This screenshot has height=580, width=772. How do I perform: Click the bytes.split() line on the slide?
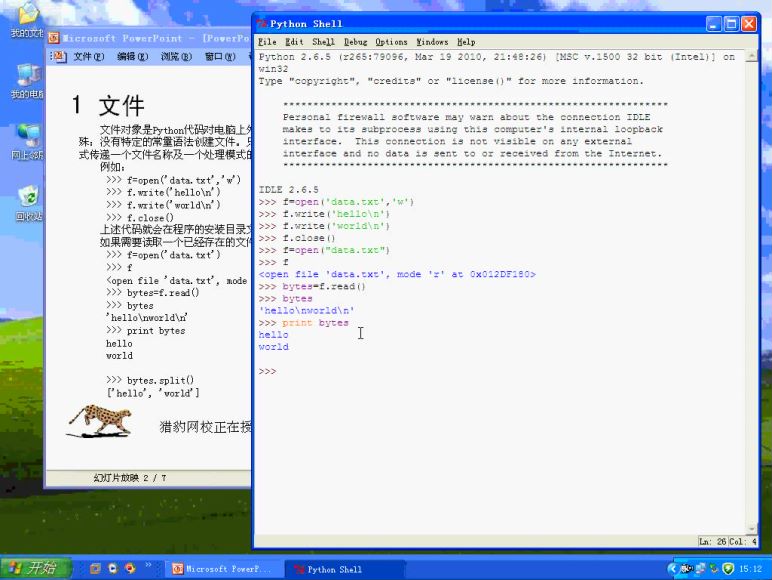click(150, 380)
